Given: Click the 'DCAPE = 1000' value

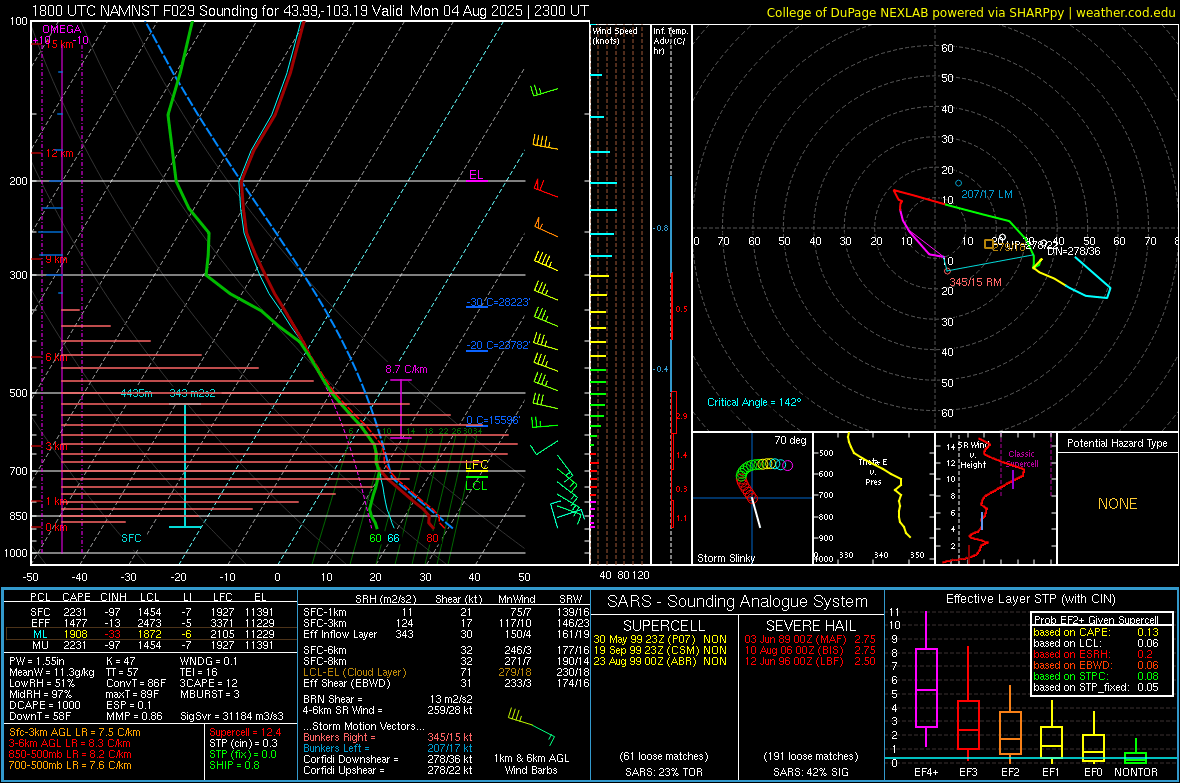Looking at the screenshot, I should click(x=44, y=705).
